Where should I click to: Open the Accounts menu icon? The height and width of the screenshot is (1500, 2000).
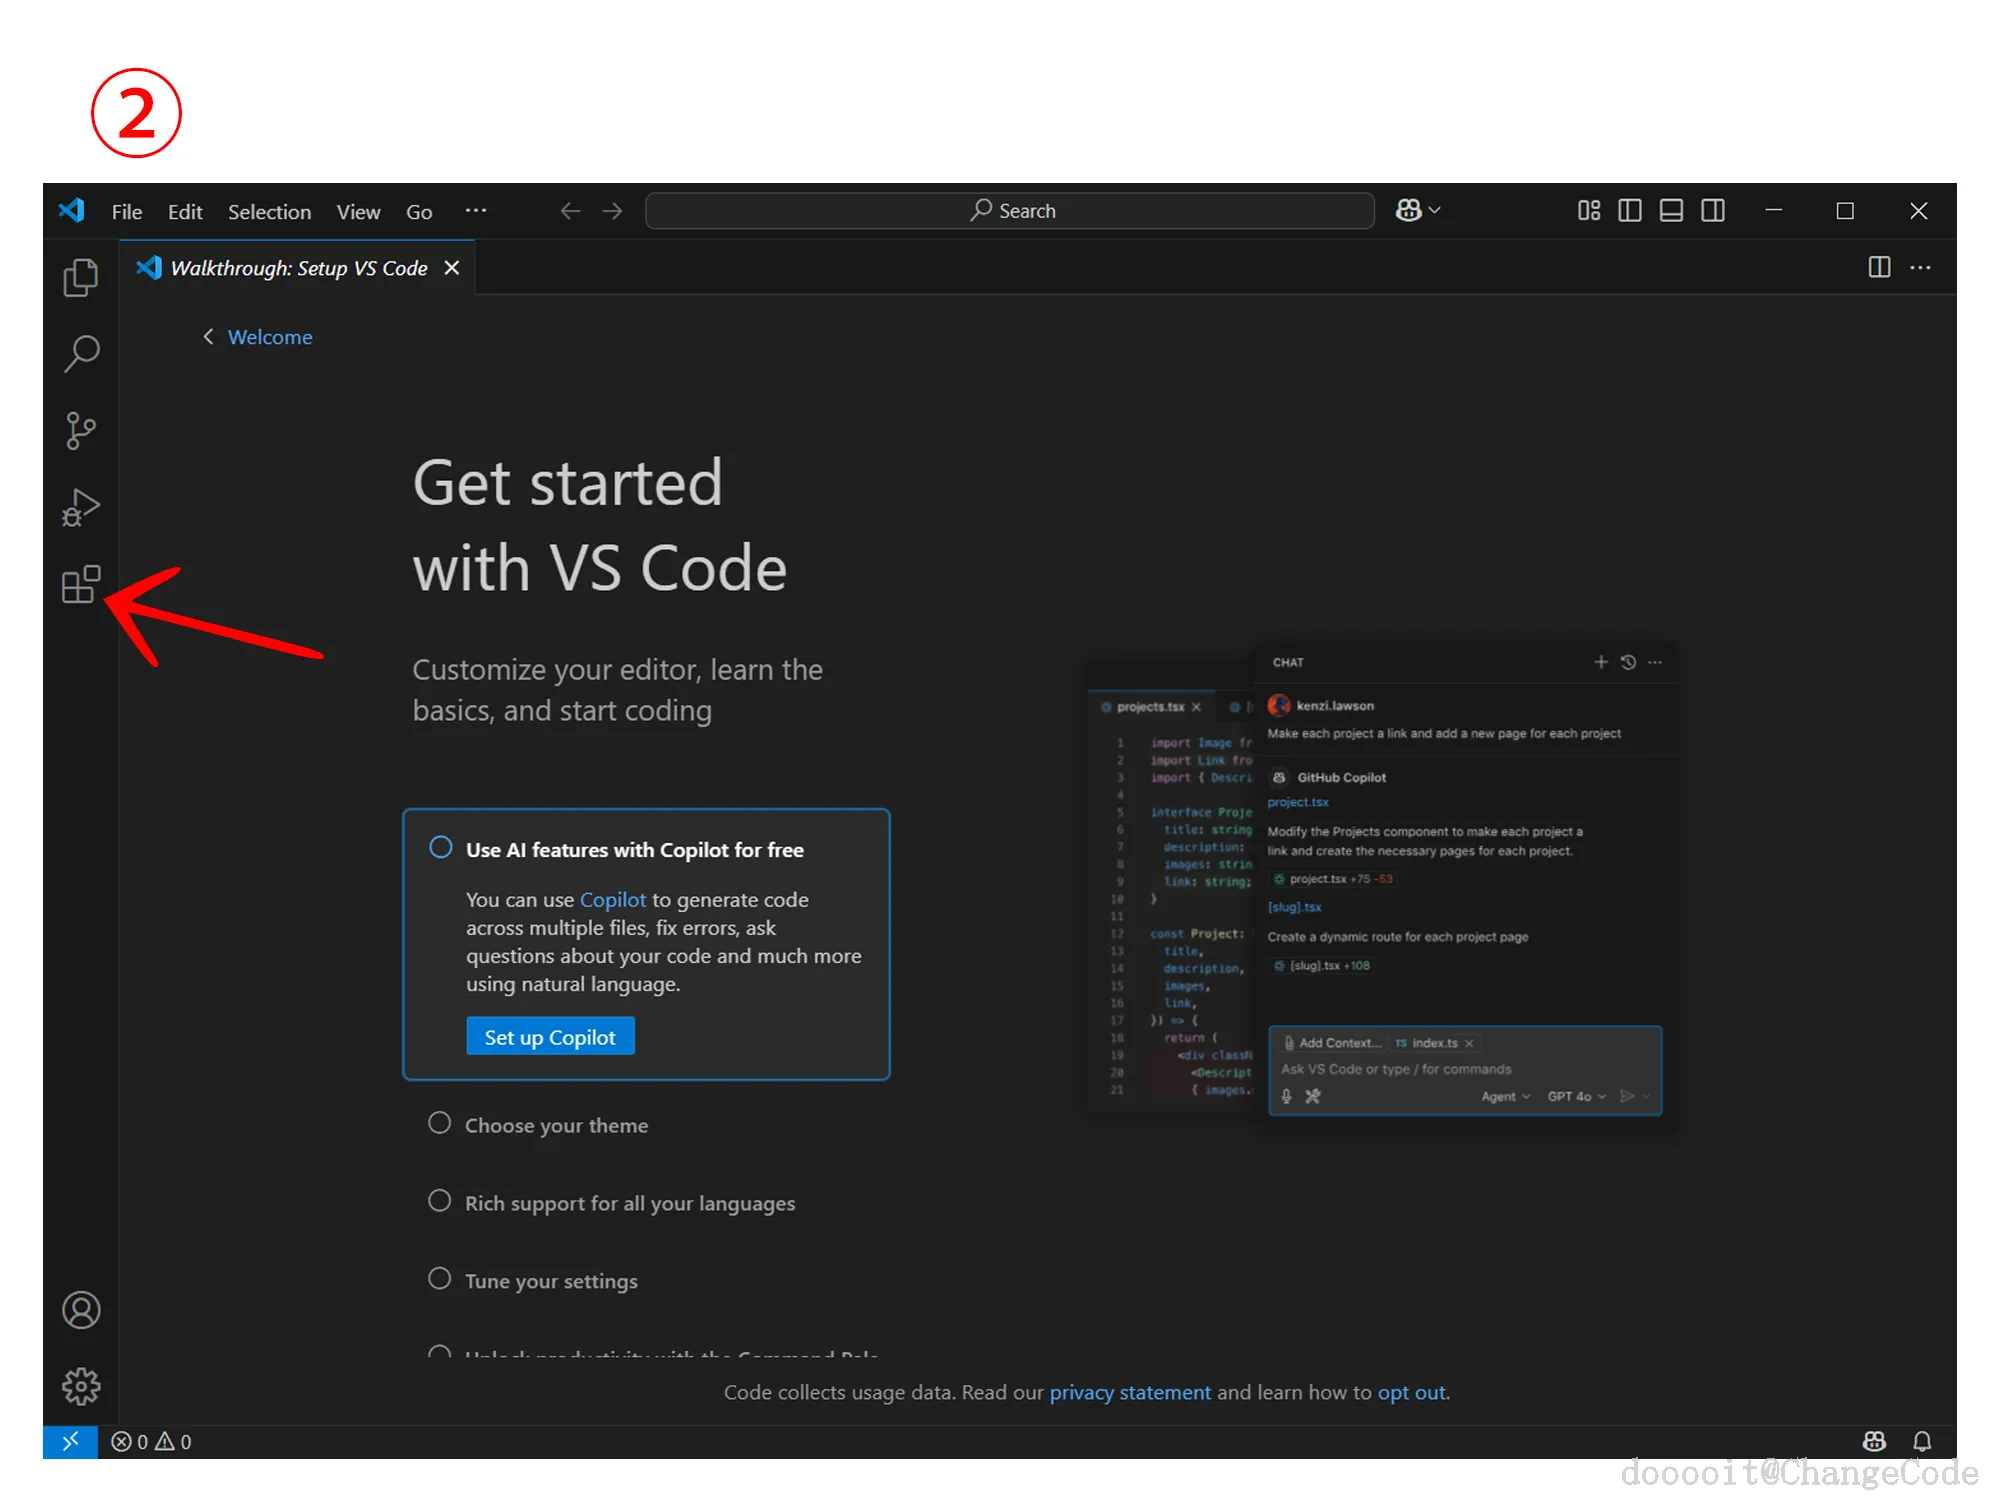81,1310
